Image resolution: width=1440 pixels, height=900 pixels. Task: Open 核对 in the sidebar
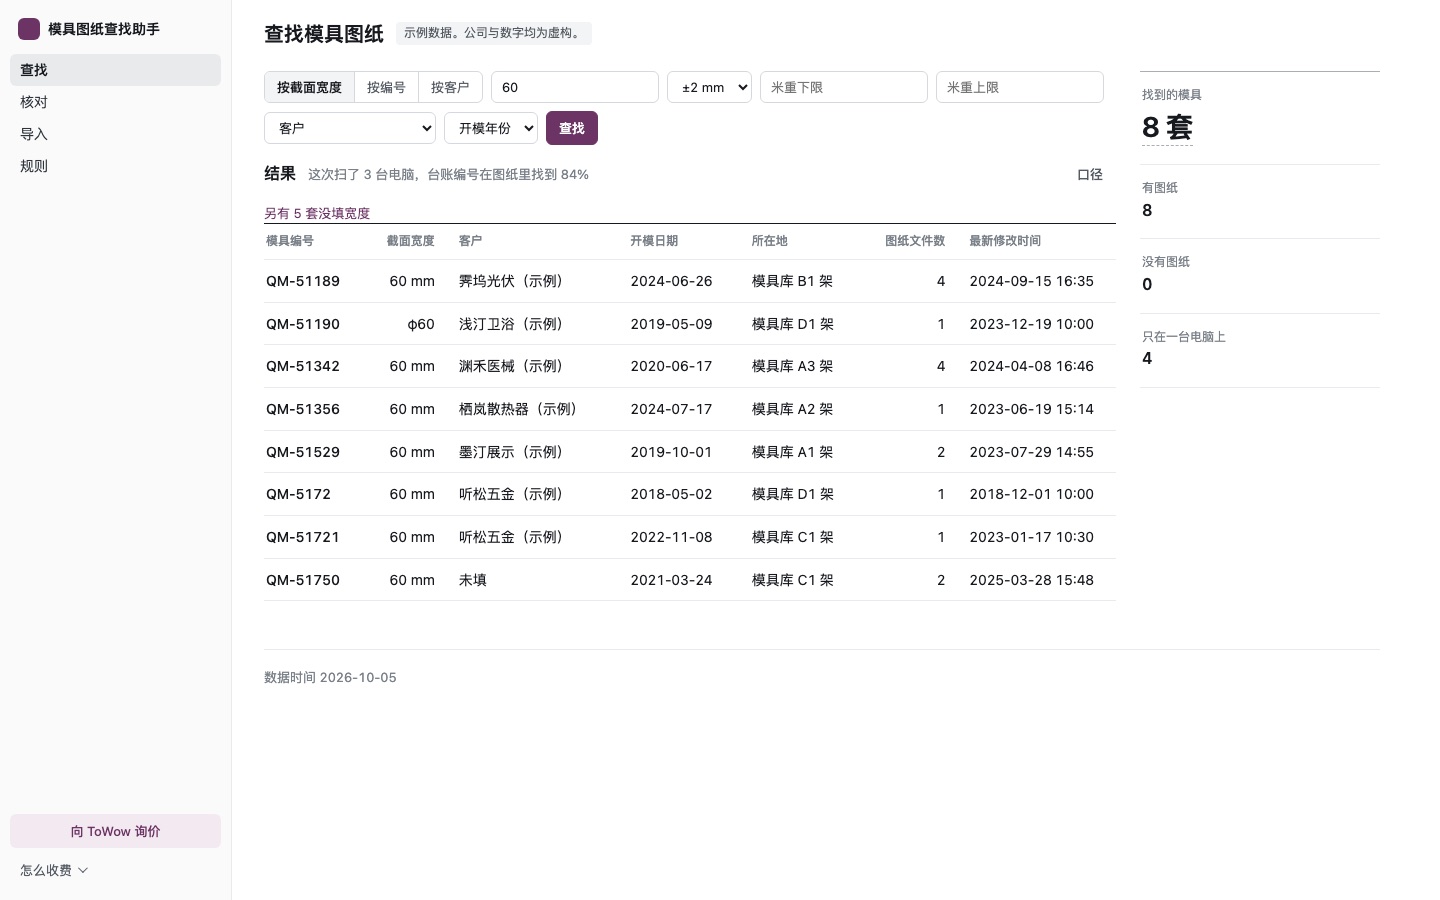pos(115,102)
